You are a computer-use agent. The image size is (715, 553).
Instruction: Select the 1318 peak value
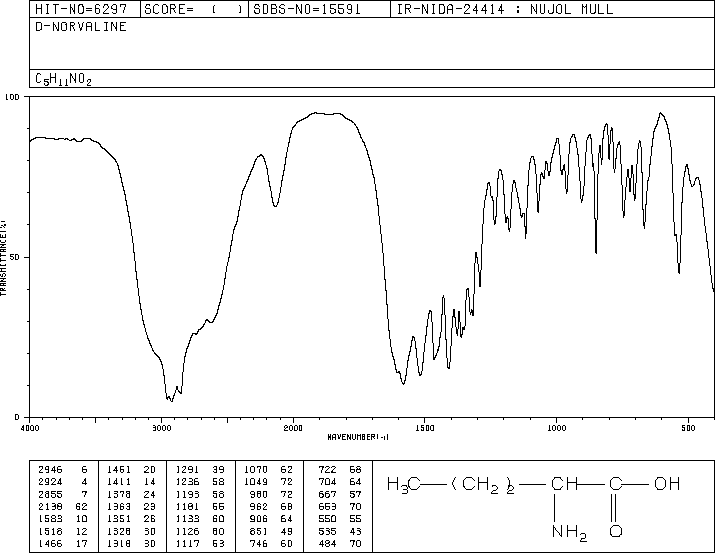pyautogui.click(x=119, y=543)
